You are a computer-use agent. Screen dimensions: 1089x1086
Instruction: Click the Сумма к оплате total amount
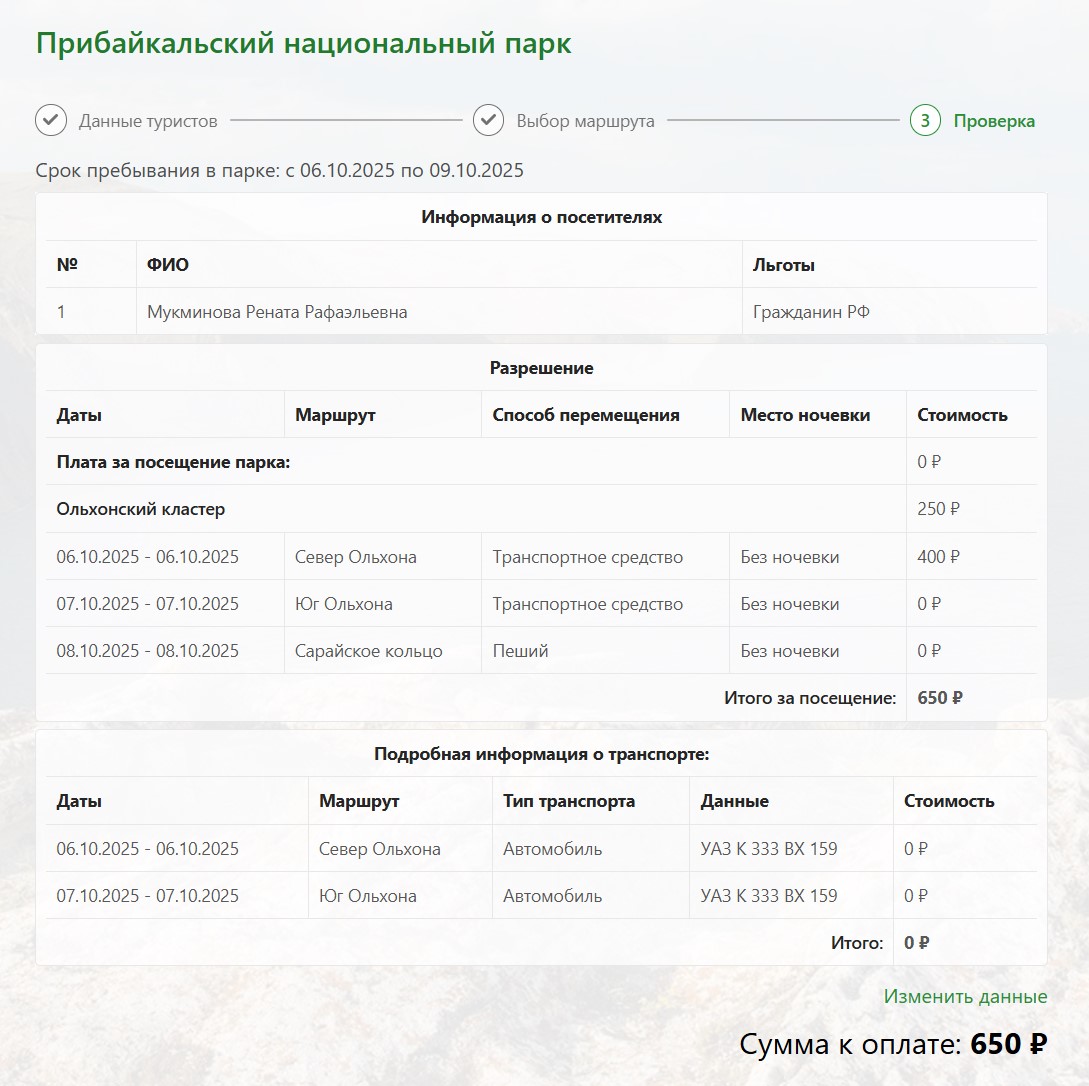[x=1008, y=1045]
